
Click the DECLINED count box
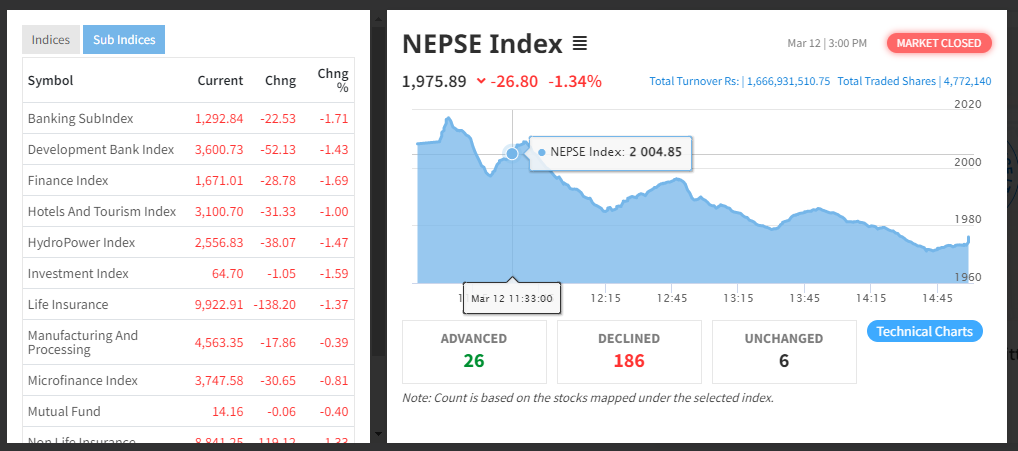tap(629, 351)
